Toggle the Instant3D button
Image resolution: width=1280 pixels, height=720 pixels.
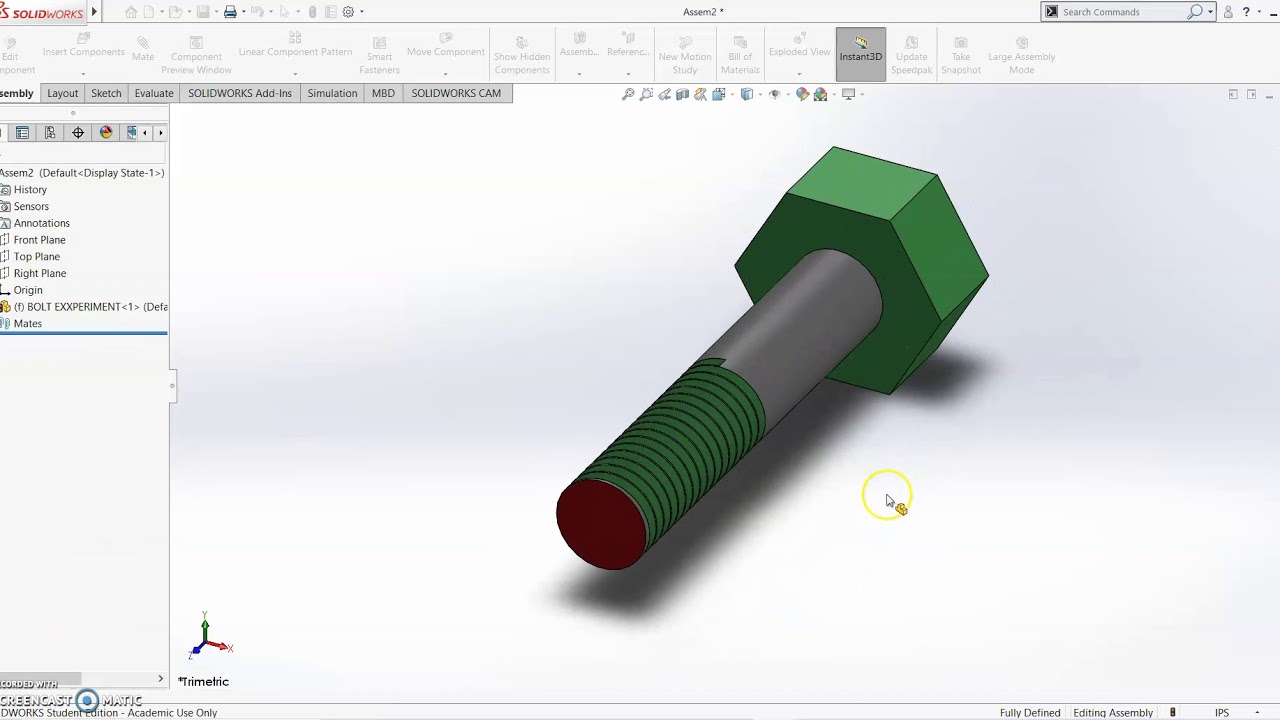(861, 52)
